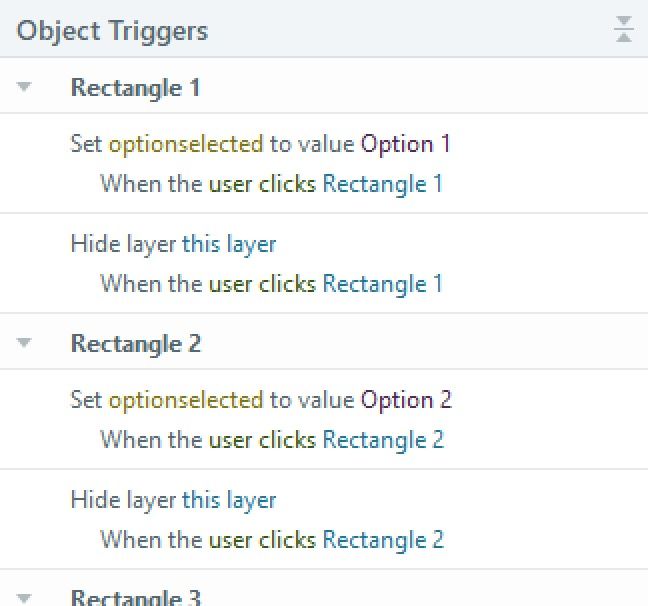Select the Rectangle 1 group header
Screen dimensions: 648x606
[135, 87]
